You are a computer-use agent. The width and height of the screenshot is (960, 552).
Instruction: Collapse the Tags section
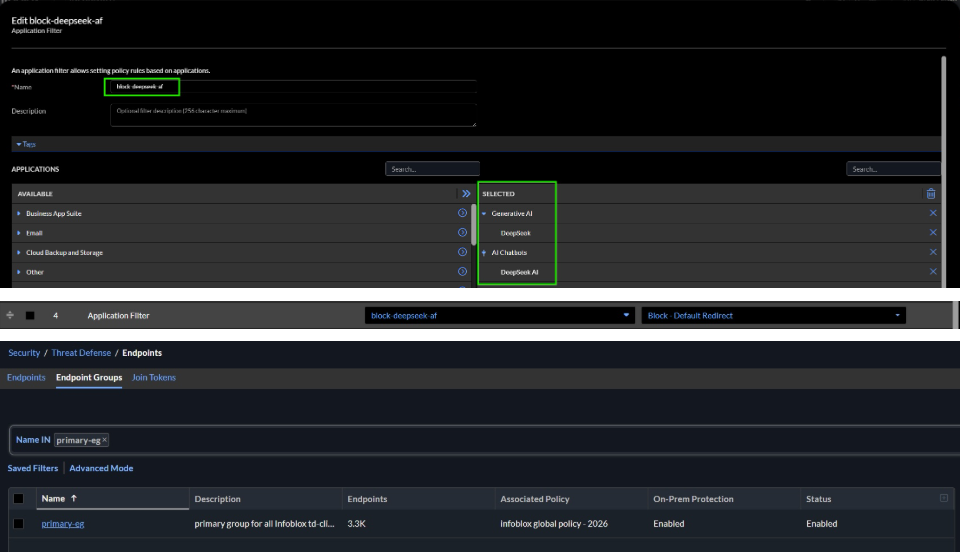26,144
